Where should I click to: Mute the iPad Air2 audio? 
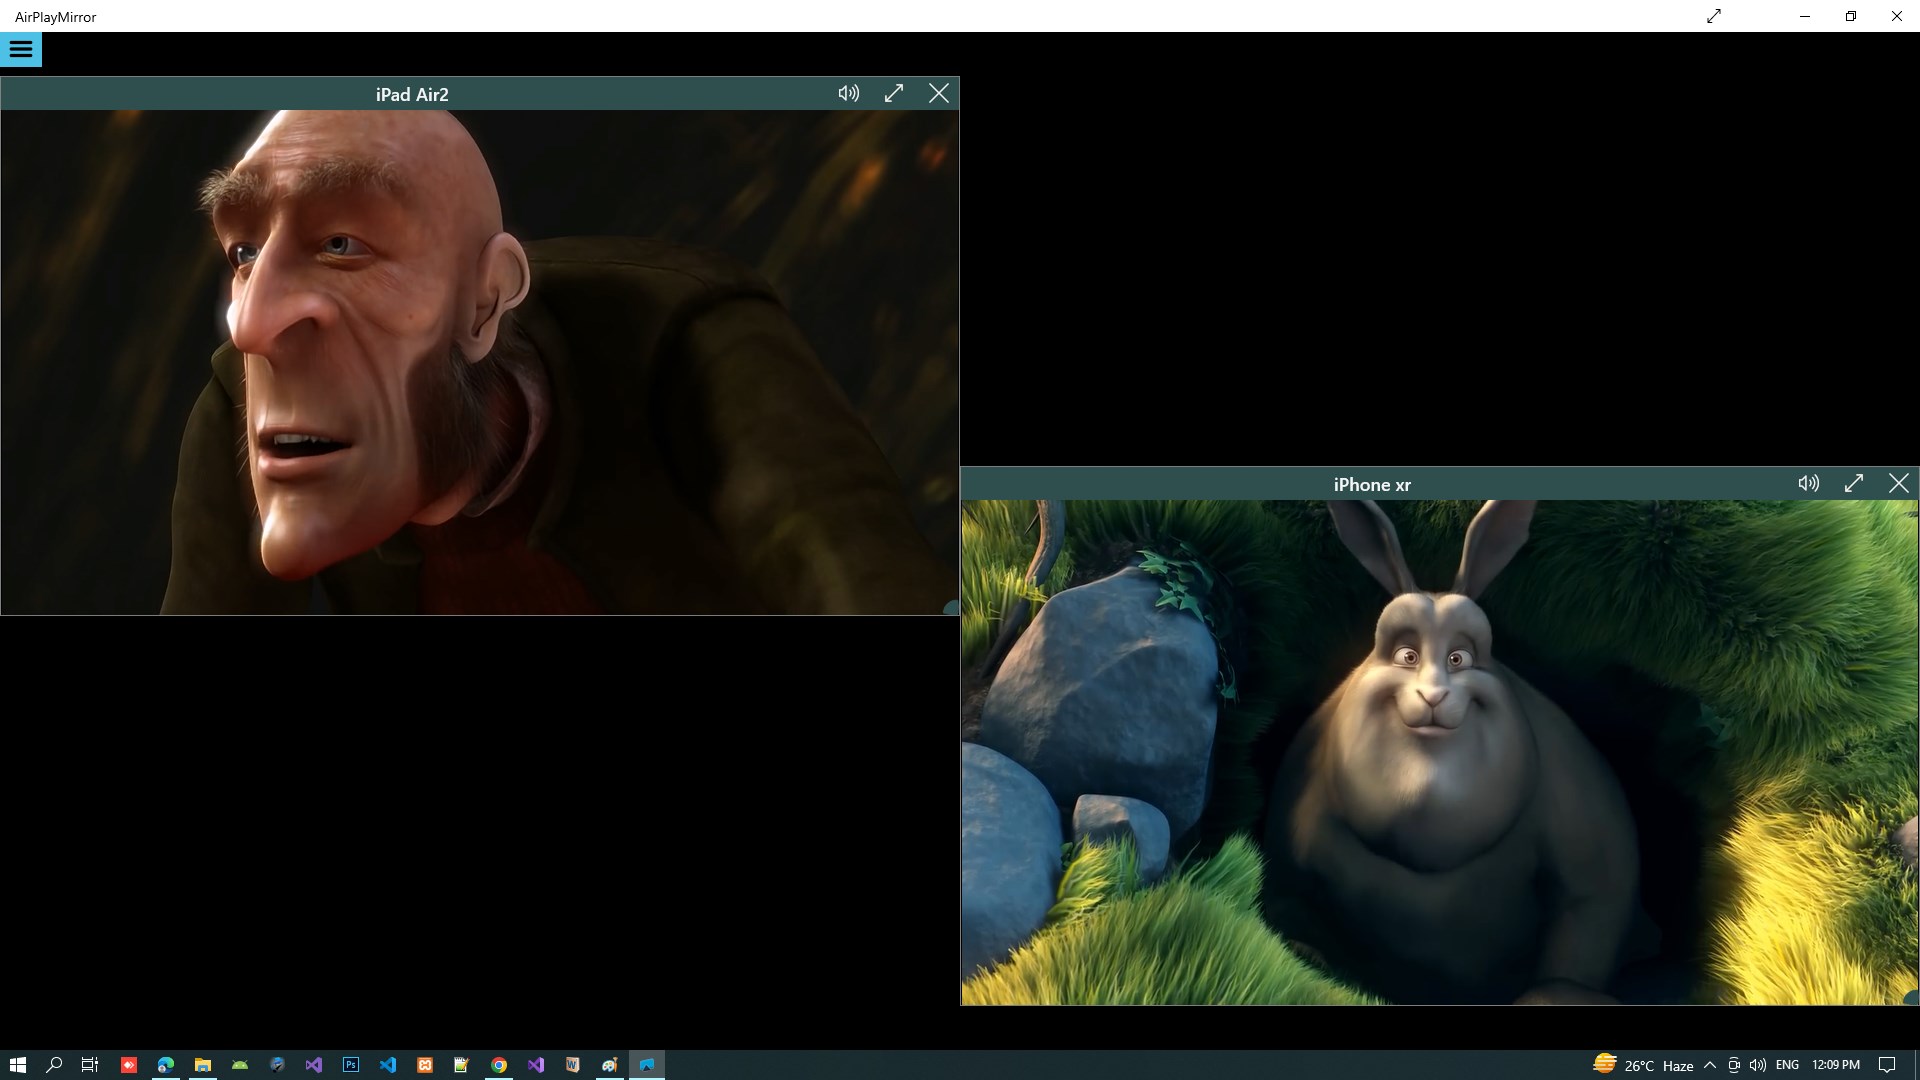click(848, 93)
